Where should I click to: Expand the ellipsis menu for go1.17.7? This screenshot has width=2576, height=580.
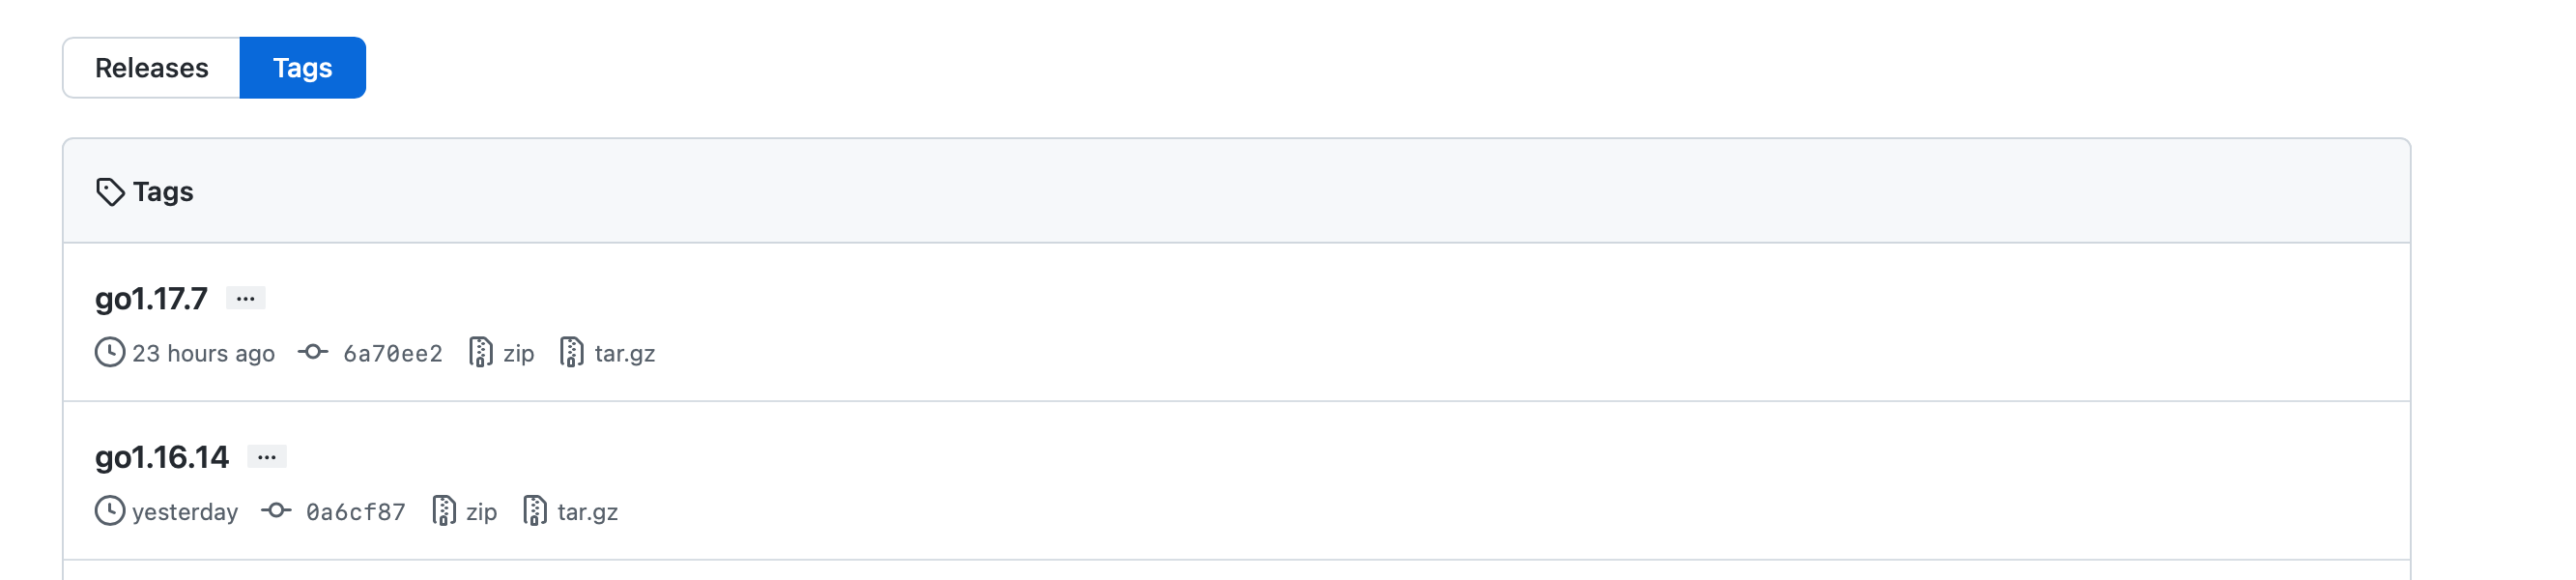point(246,297)
